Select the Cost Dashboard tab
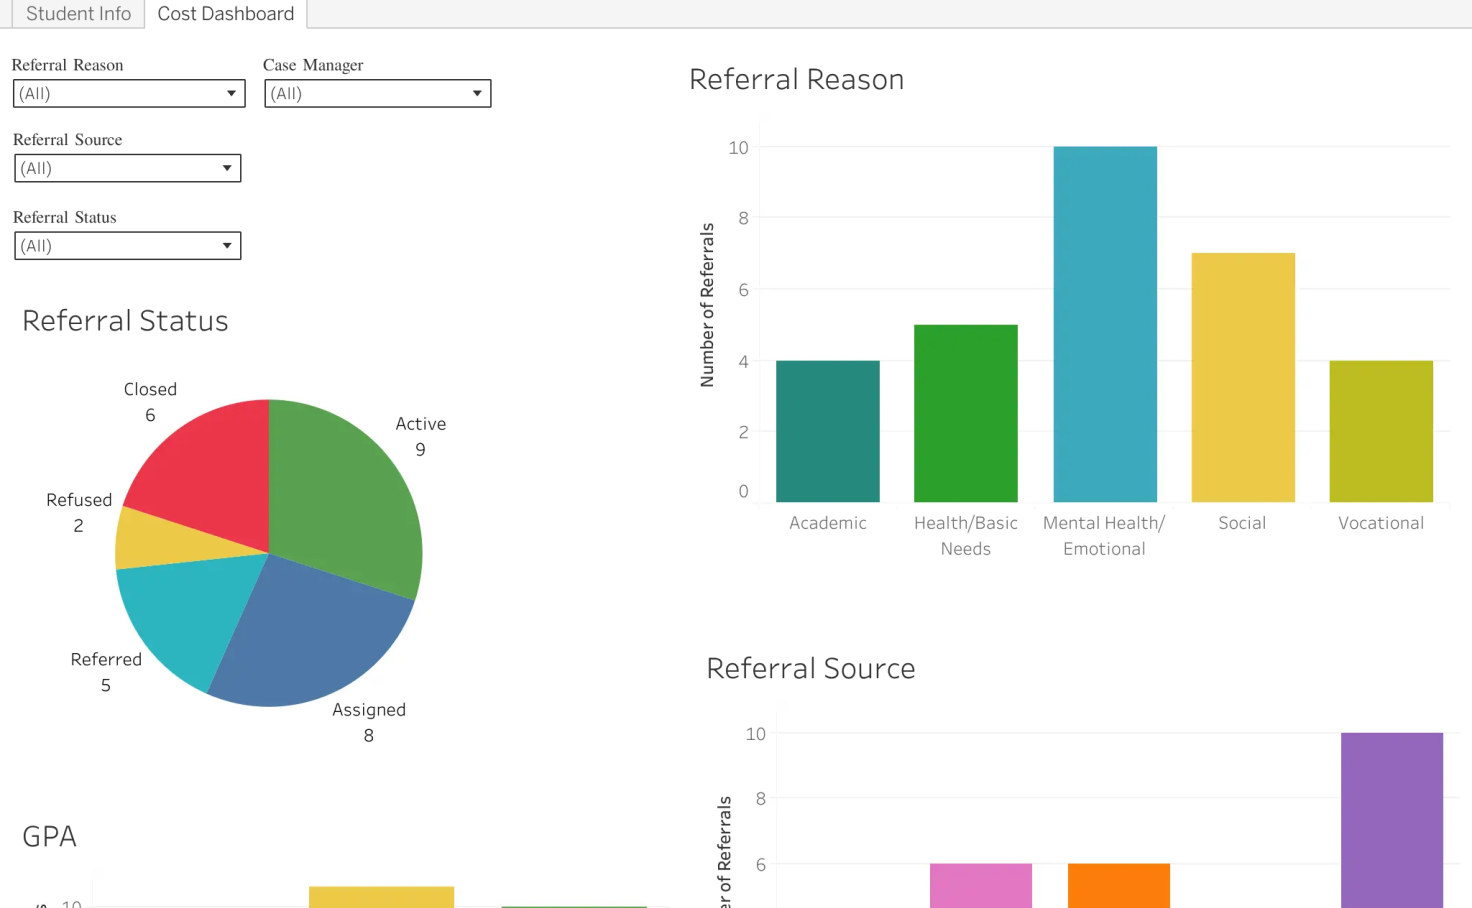This screenshot has width=1472, height=908. point(226,14)
